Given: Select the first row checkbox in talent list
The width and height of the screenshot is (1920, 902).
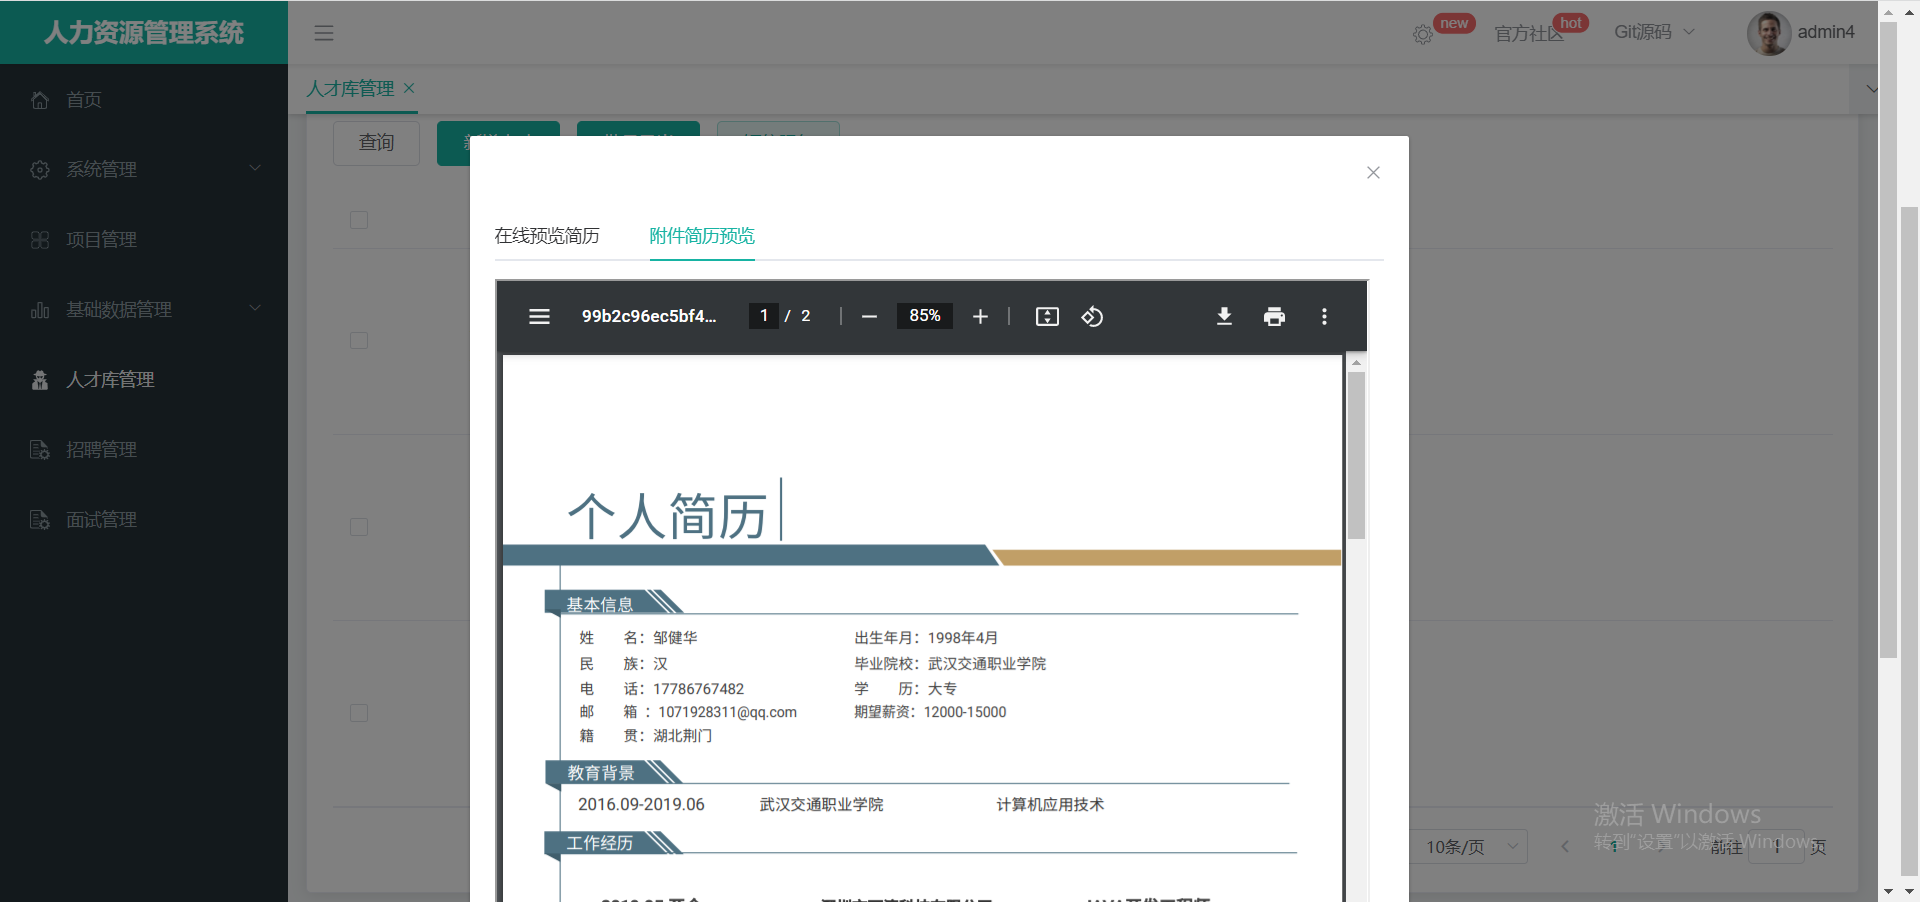Looking at the screenshot, I should (x=359, y=340).
